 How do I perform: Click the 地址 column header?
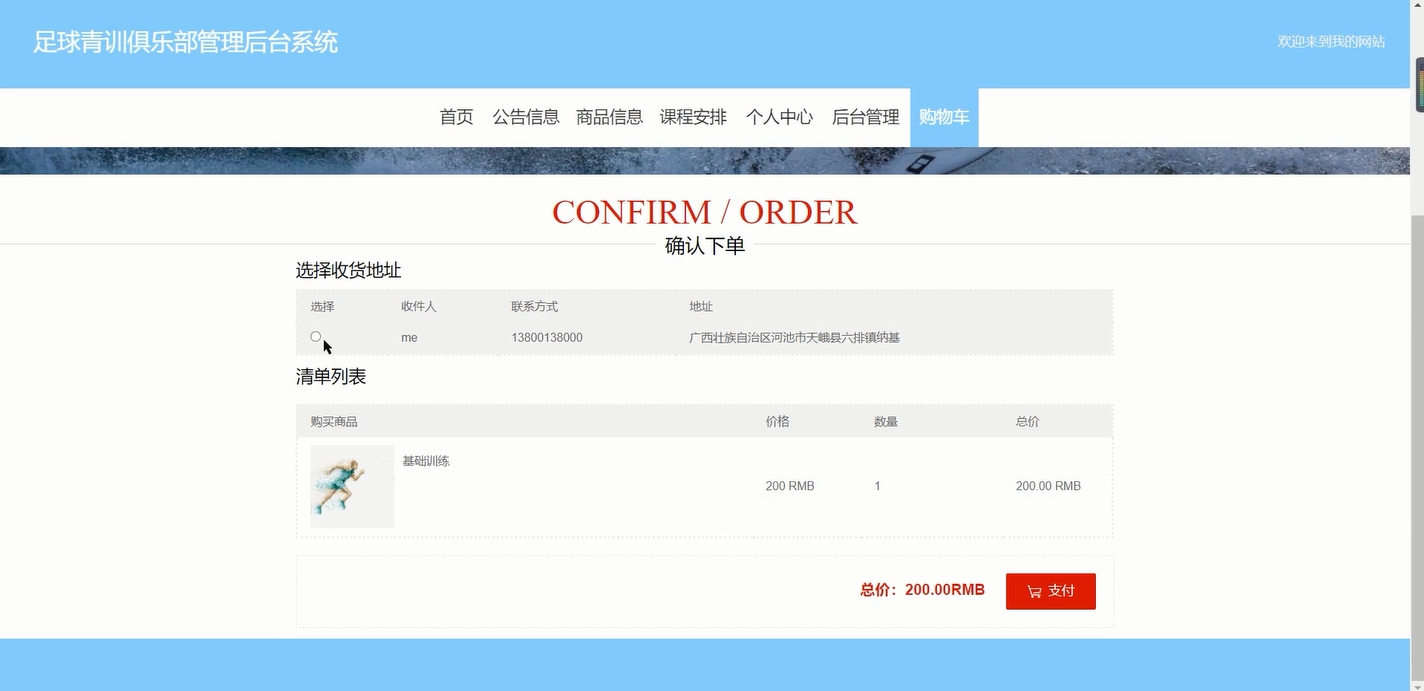[701, 307]
